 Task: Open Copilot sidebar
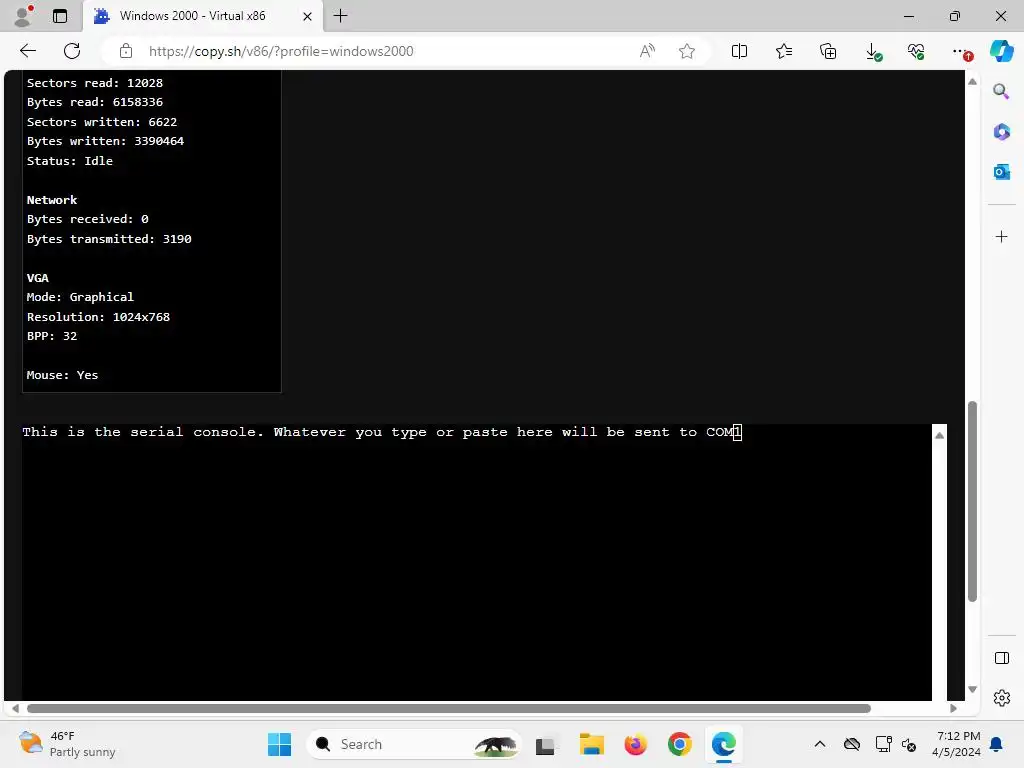(1002, 50)
